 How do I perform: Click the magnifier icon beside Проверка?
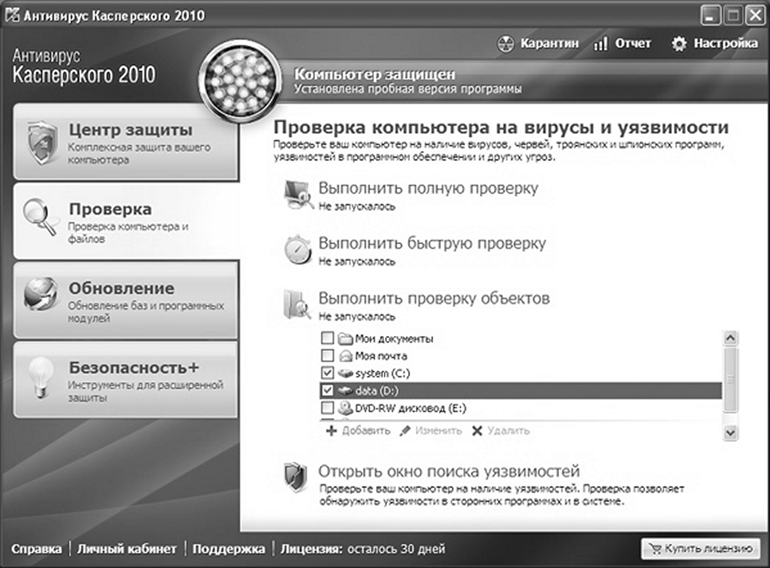[x=40, y=216]
